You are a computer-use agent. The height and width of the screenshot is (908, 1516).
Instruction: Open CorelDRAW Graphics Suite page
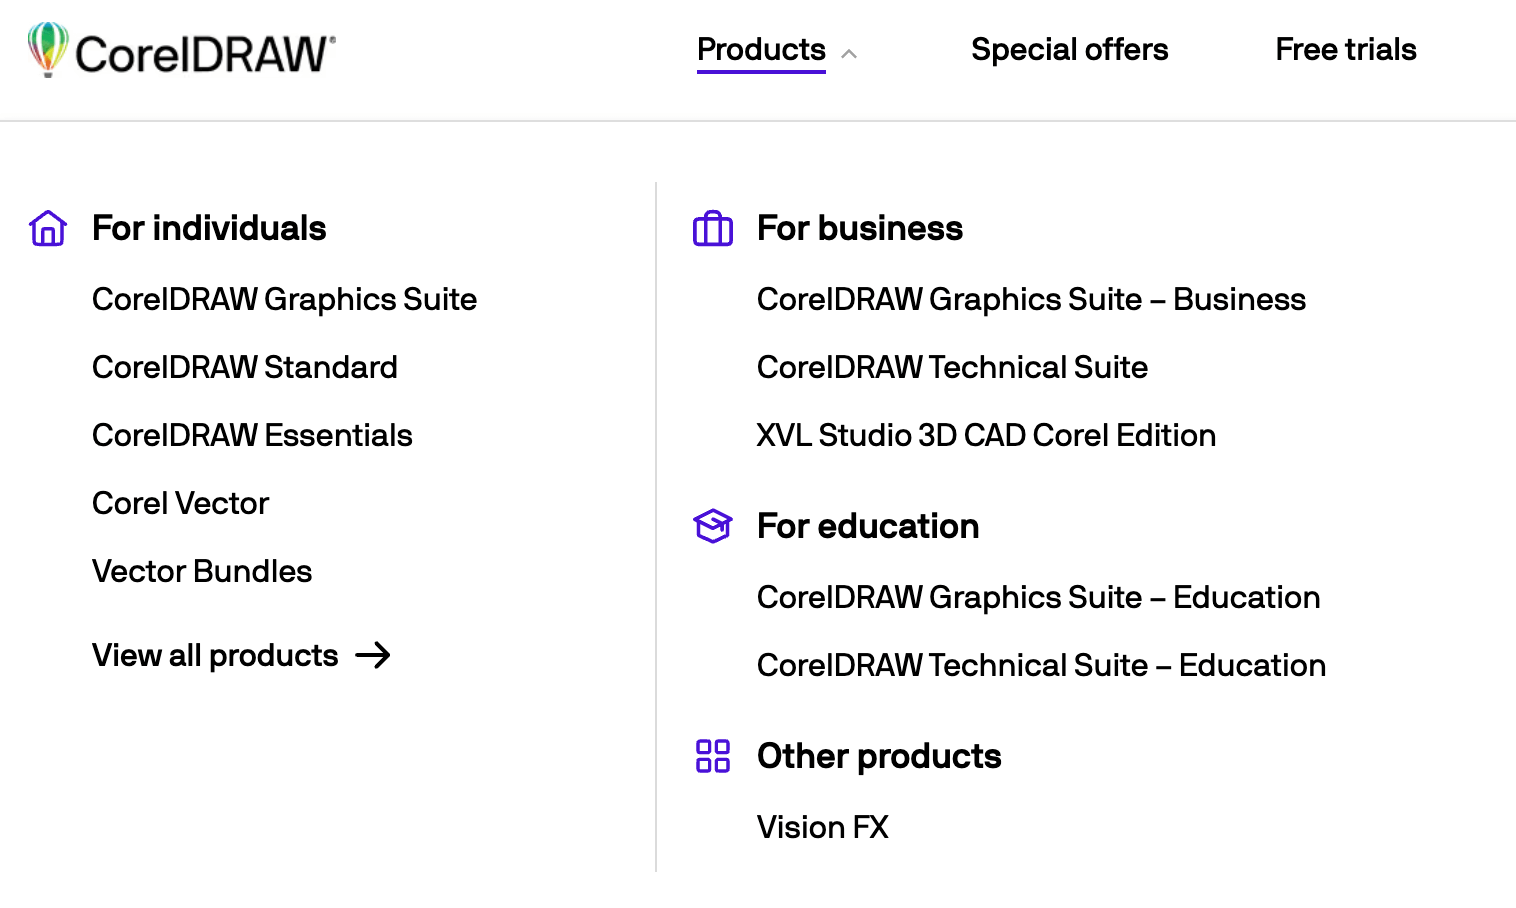[x=284, y=299]
